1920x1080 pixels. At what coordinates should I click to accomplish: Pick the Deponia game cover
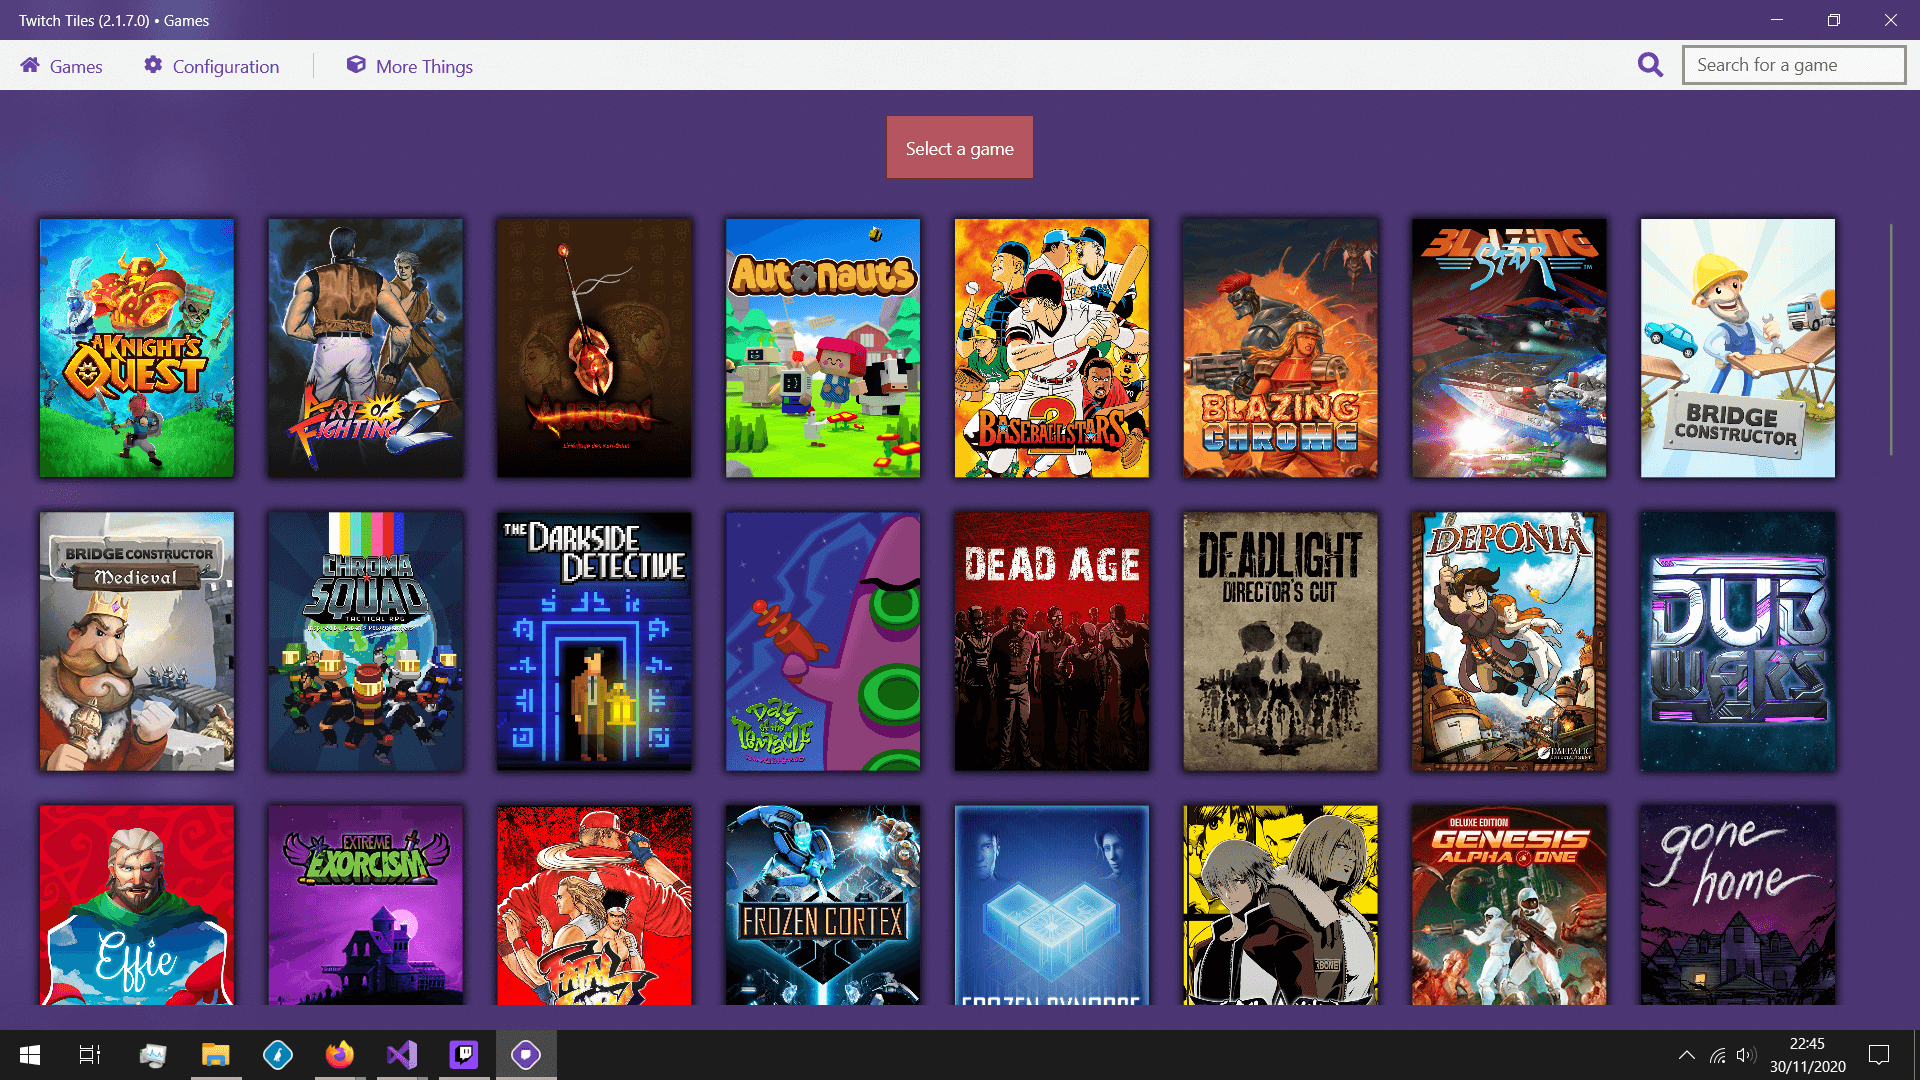(1508, 641)
